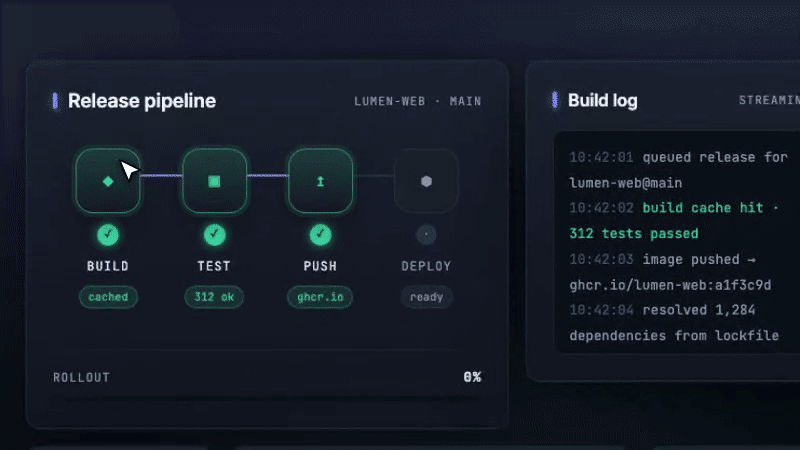
Task: Click the 'cached' status badge
Action: tap(108, 297)
